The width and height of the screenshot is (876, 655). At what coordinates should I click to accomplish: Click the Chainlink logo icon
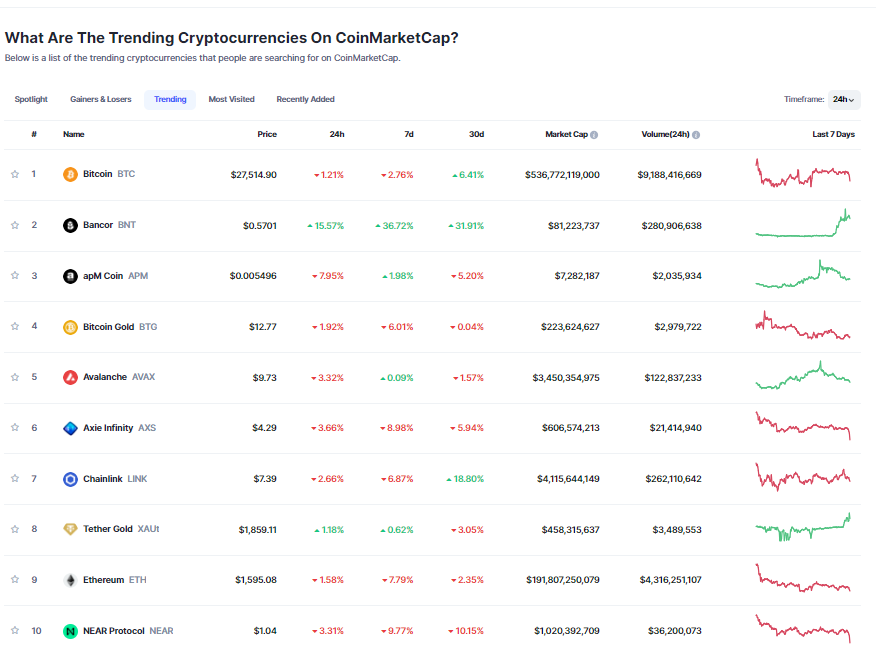70,479
